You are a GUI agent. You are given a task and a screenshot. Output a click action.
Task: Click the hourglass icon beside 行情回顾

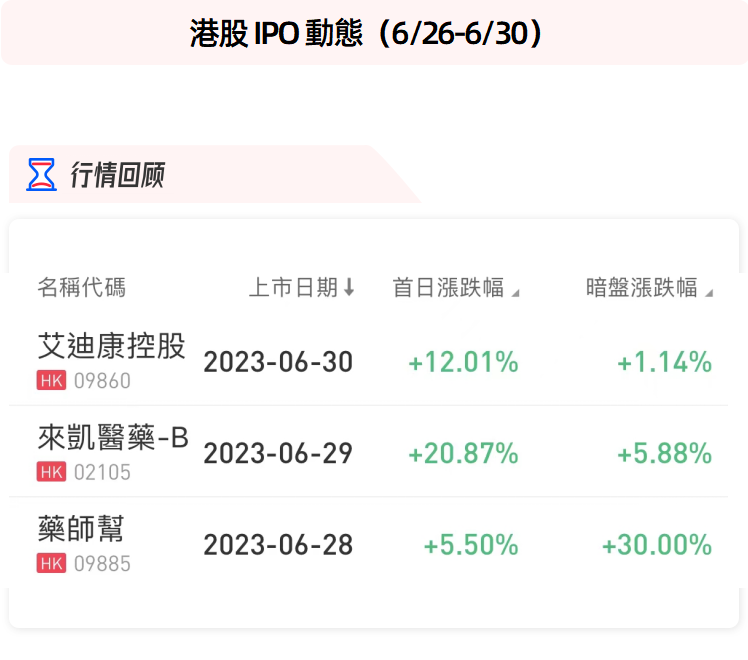(41, 174)
